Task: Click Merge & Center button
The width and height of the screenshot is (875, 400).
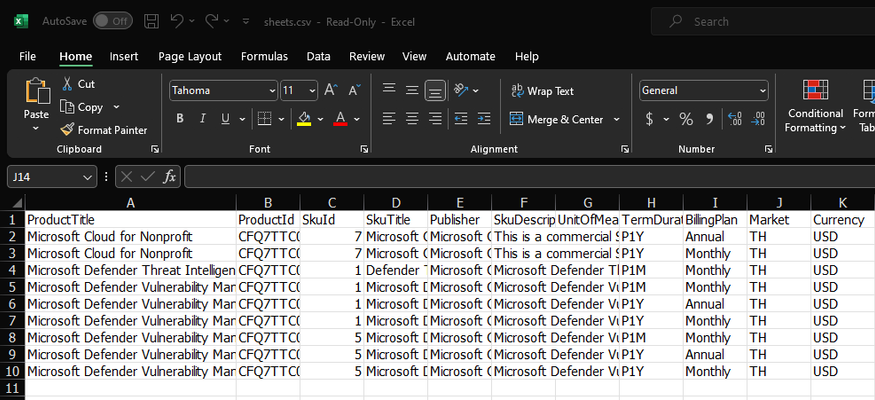Action: [556, 119]
